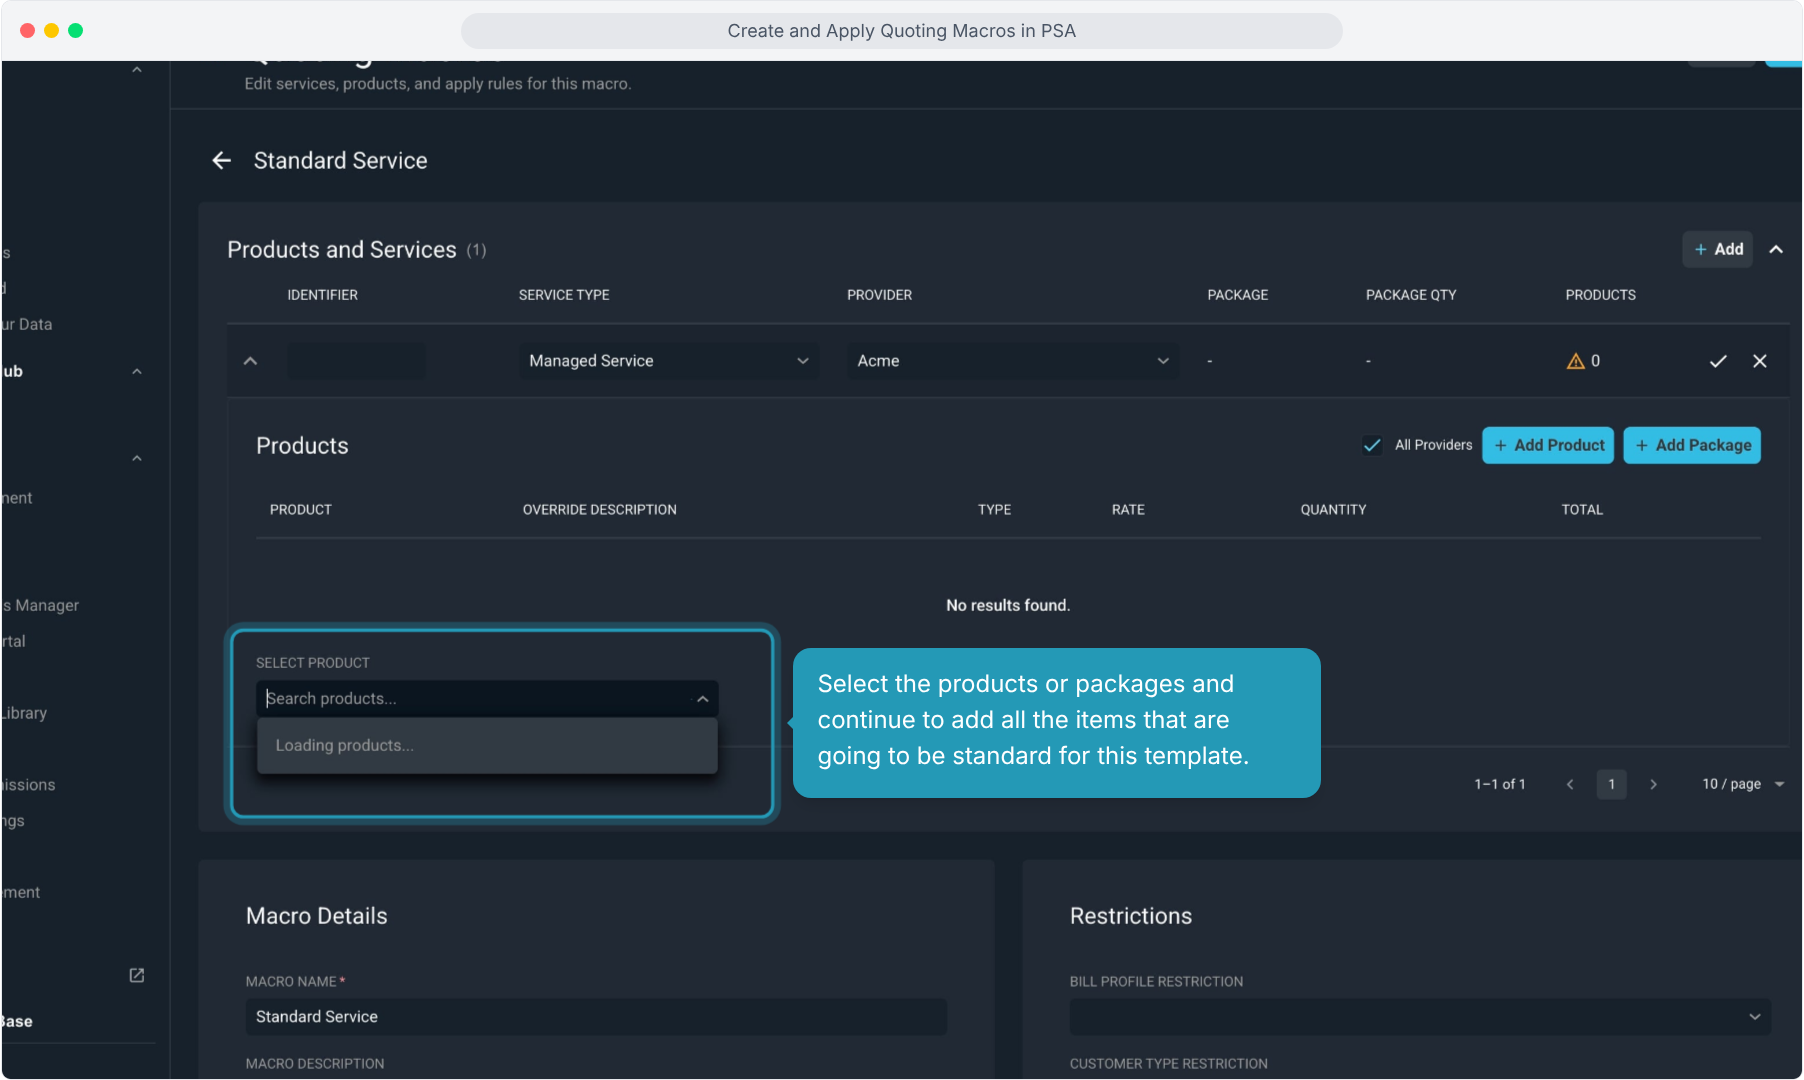The image size is (1804, 1080).
Task: Click the Add Package button
Action: pos(1692,445)
